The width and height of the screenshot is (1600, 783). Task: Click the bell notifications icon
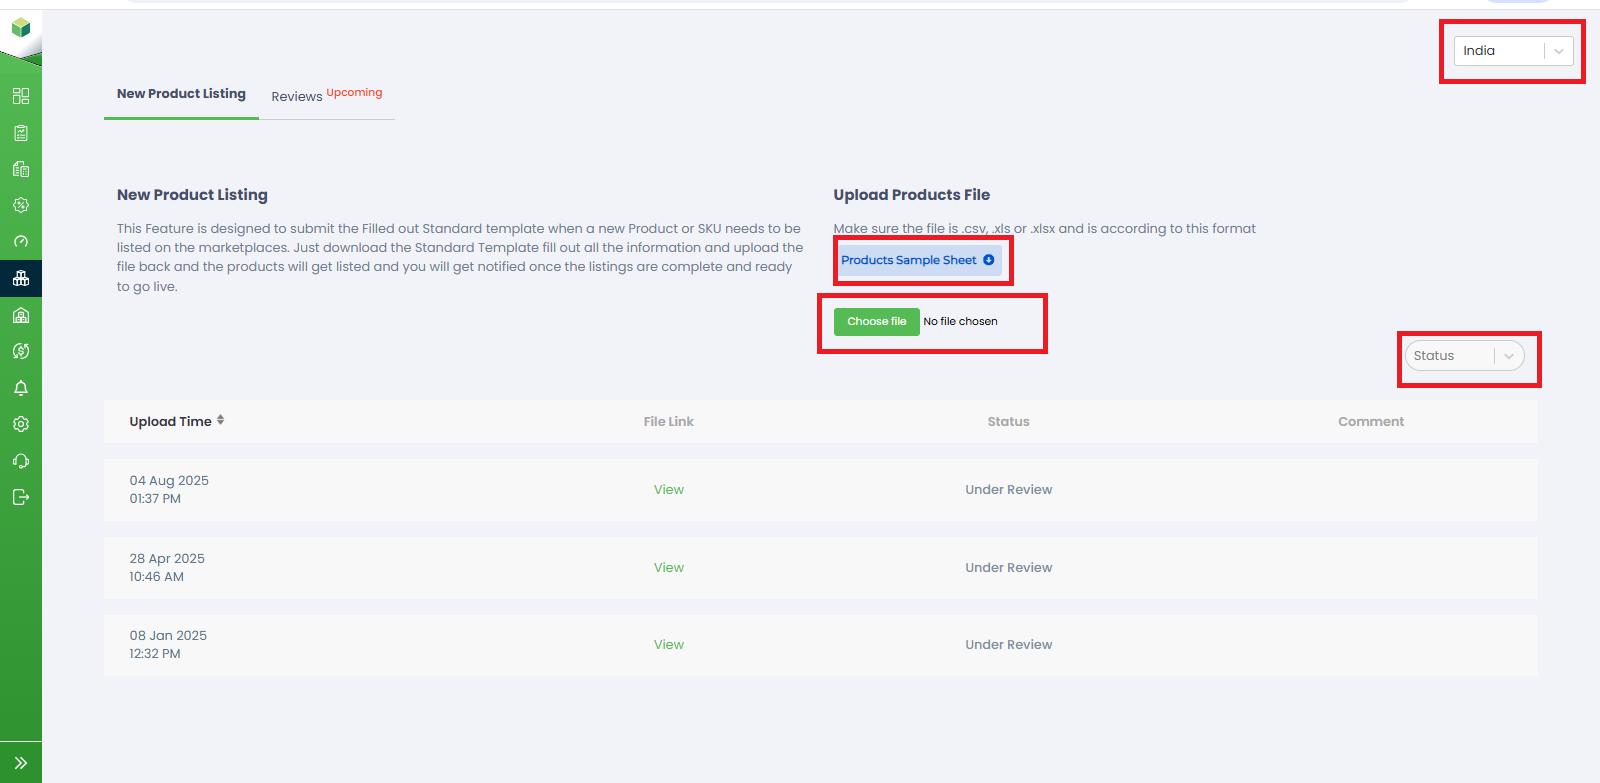(20, 388)
